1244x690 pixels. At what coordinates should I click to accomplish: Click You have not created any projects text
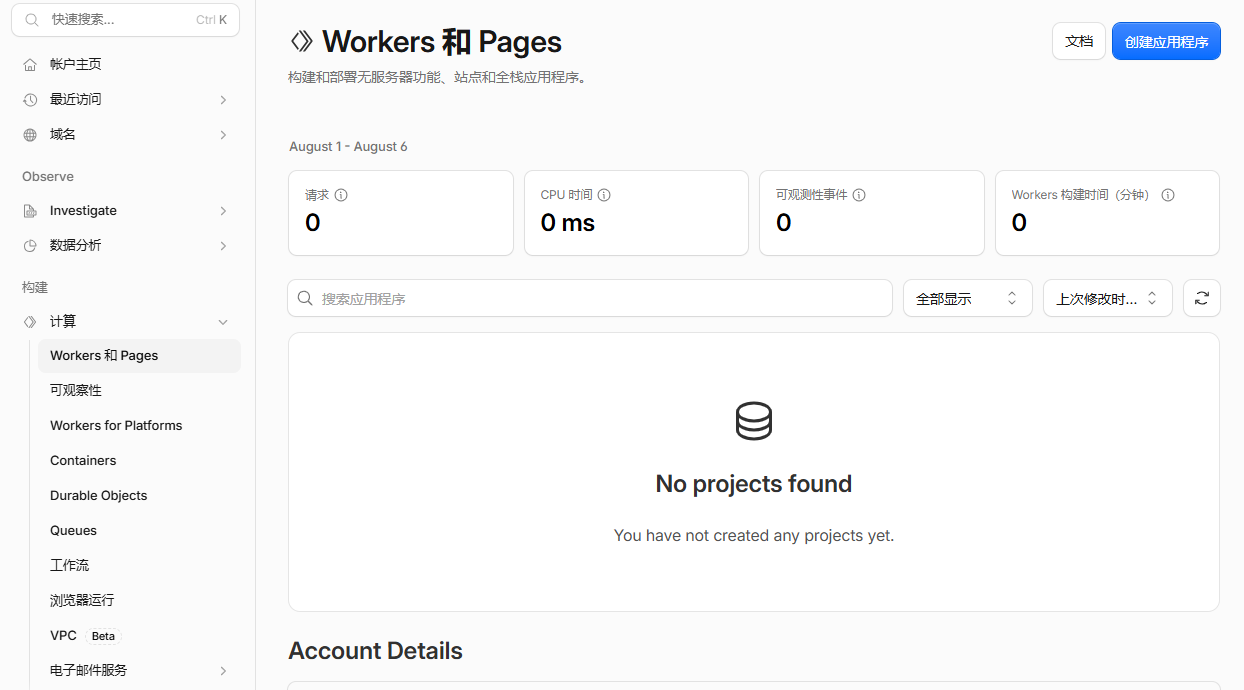pyautogui.click(x=754, y=536)
